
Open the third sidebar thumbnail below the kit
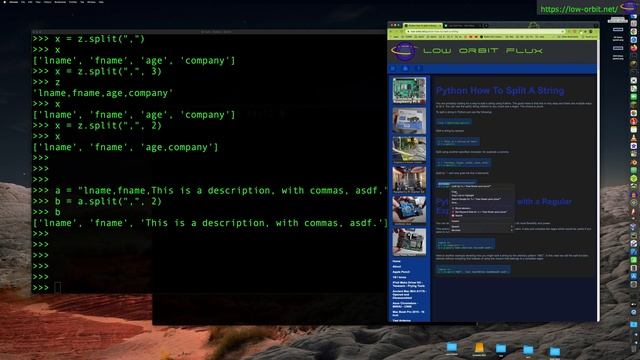409,150
